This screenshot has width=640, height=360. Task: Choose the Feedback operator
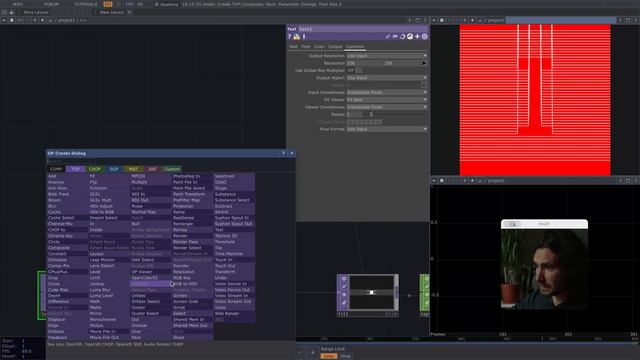click(x=67, y=337)
